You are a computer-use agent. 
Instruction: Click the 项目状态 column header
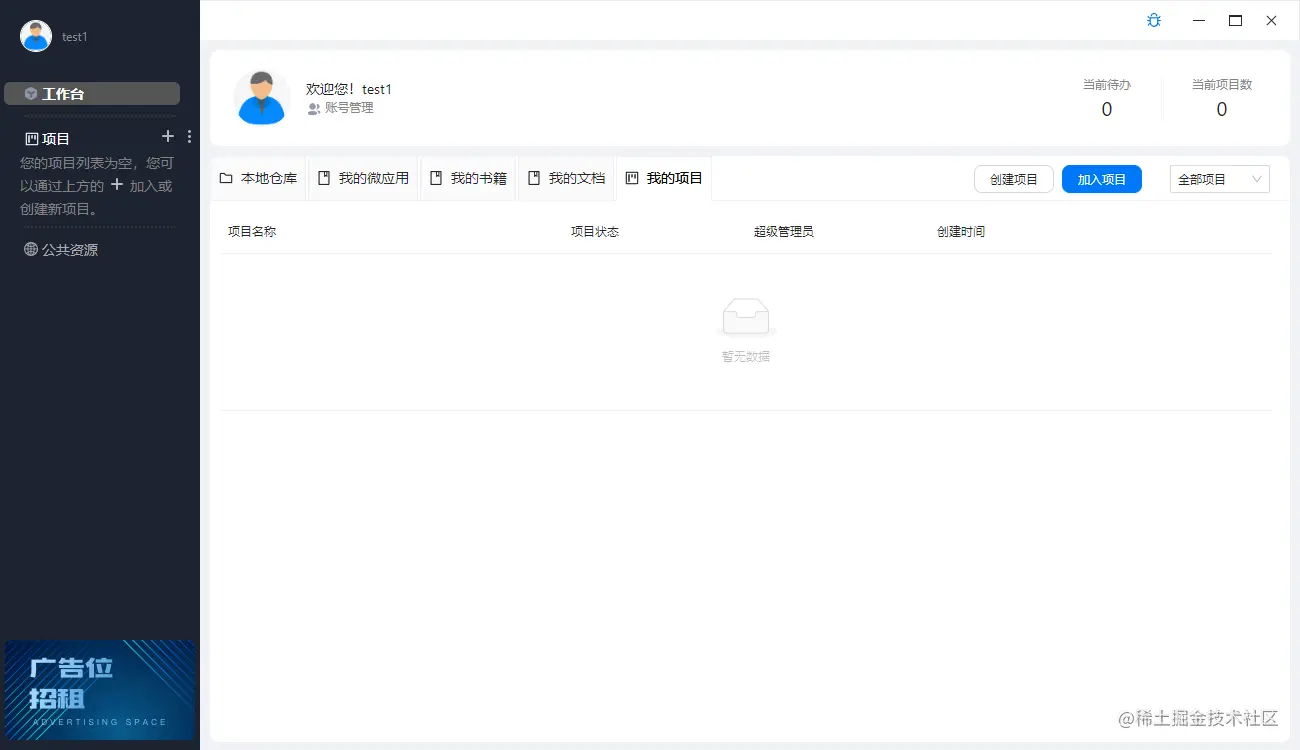[x=595, y=231]
